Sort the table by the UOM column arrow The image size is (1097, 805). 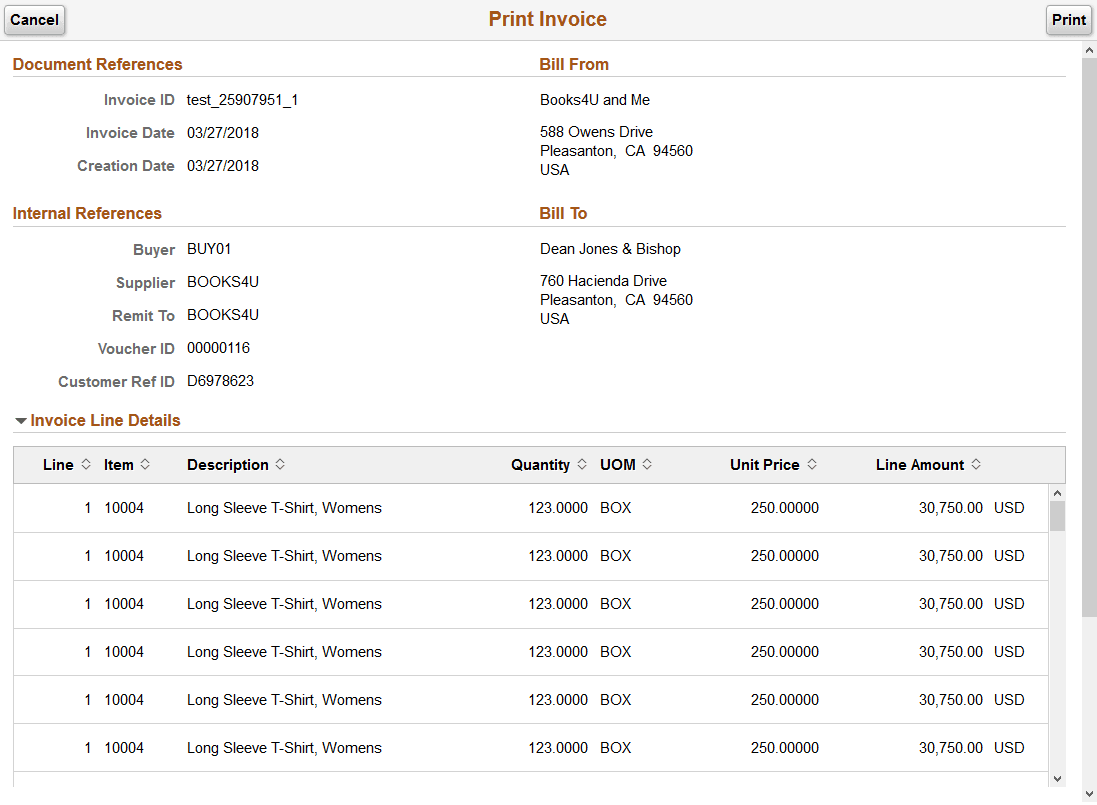tap(646, 464)
